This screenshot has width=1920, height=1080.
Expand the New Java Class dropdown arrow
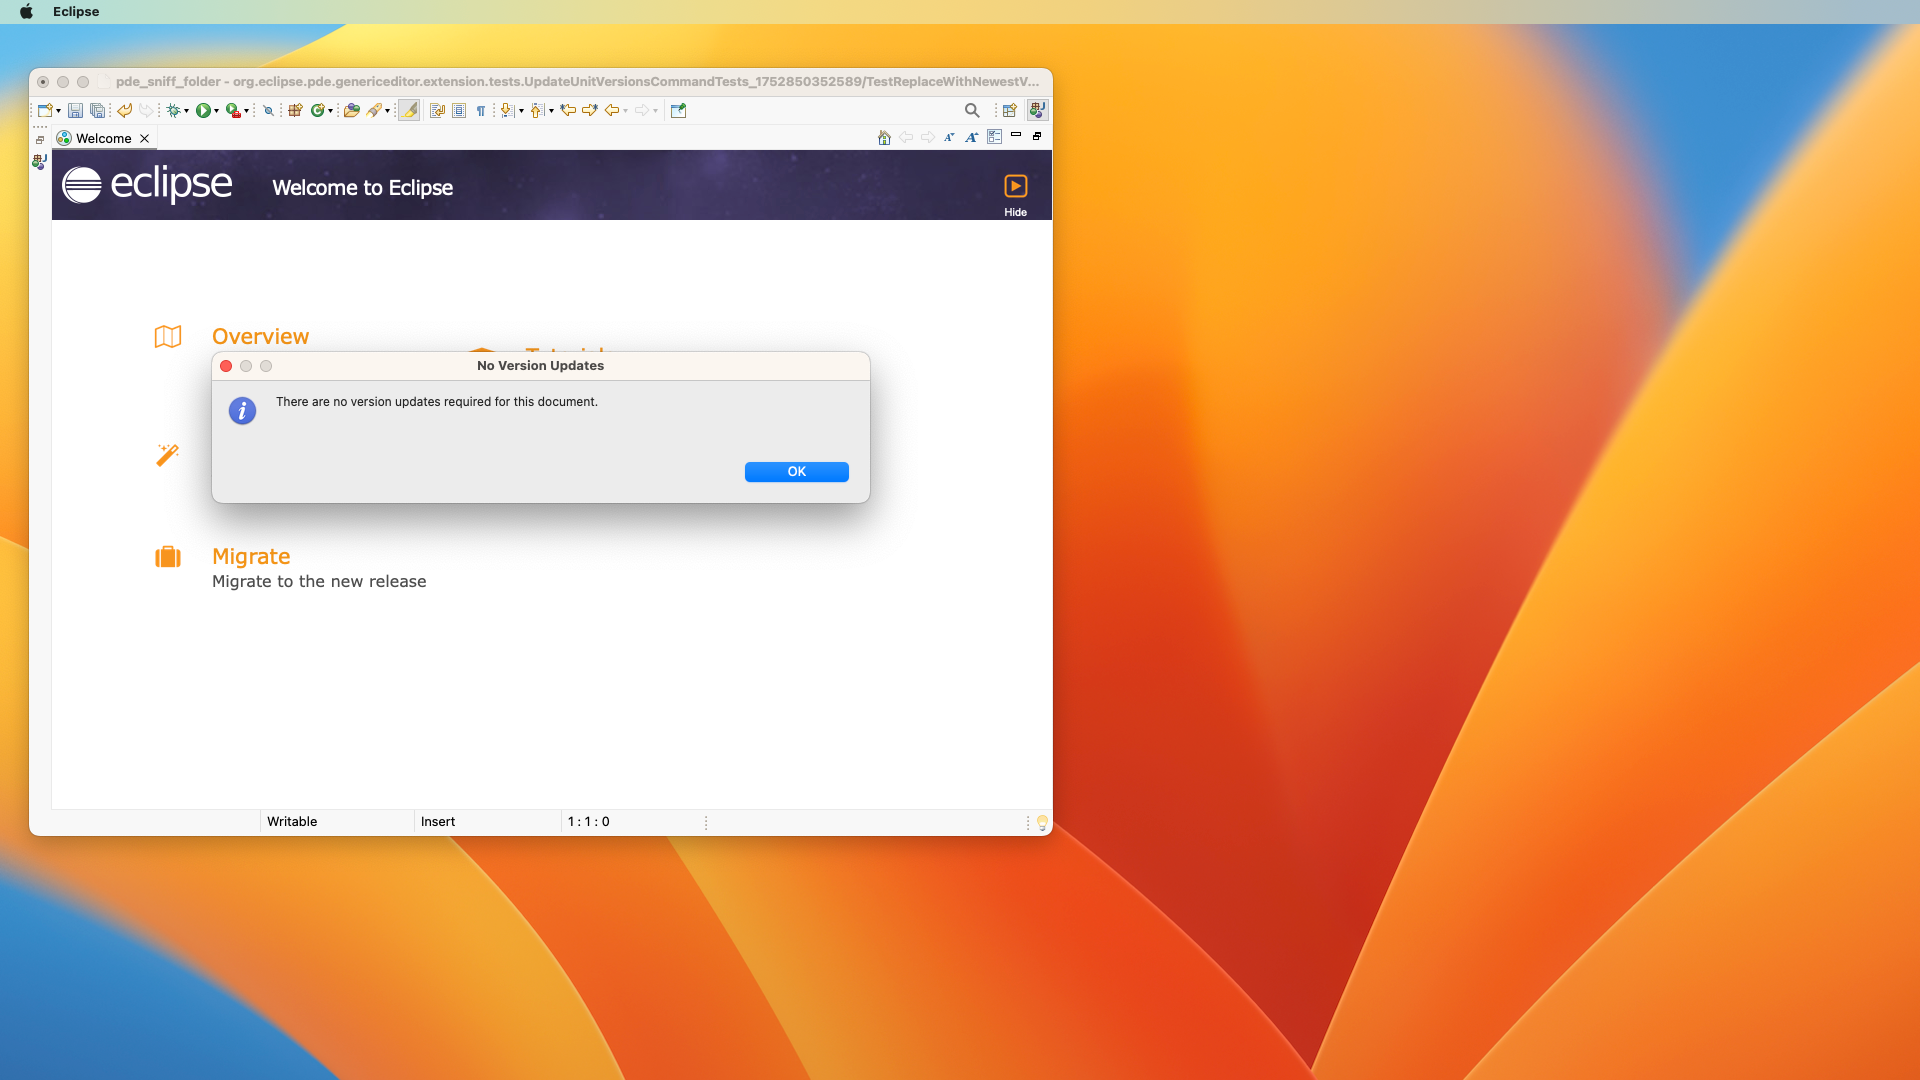point(330,111)
